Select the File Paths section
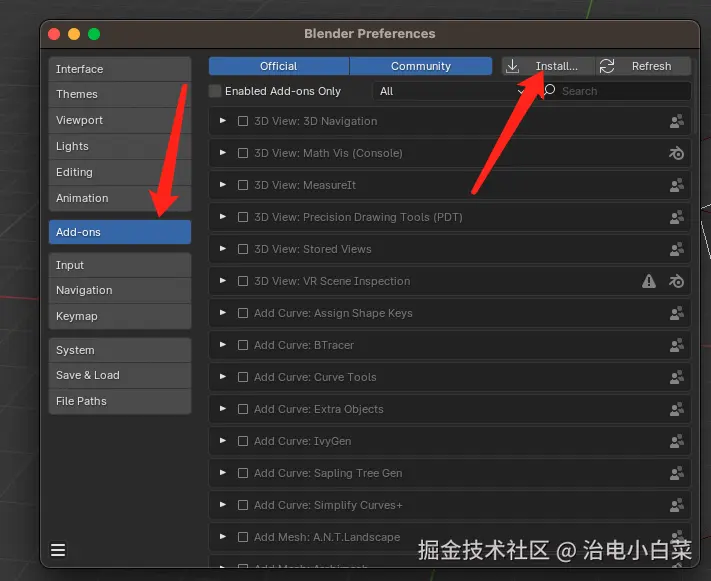711x581 pixels. point(120,401)
